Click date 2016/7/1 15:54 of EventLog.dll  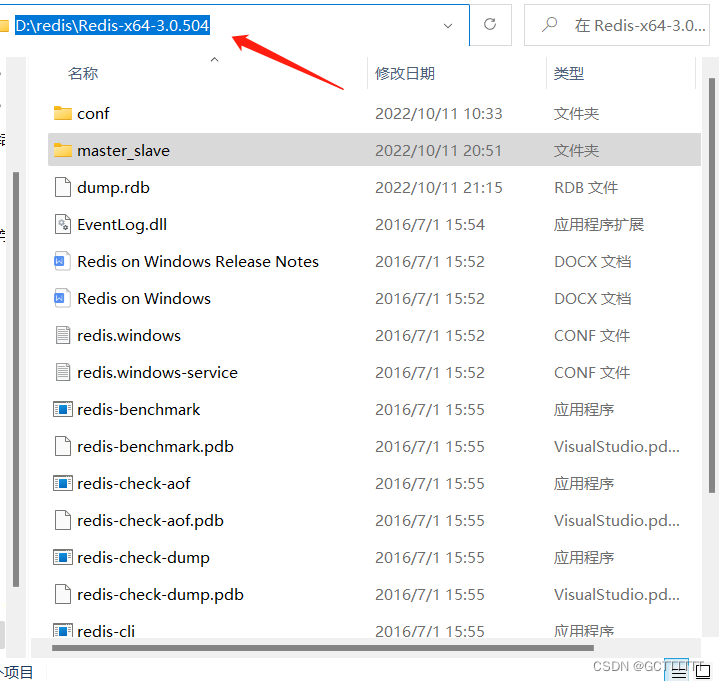430,225
